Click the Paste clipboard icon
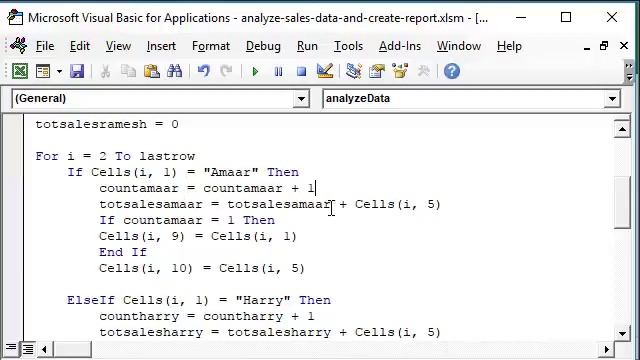 tap(152, 71)
